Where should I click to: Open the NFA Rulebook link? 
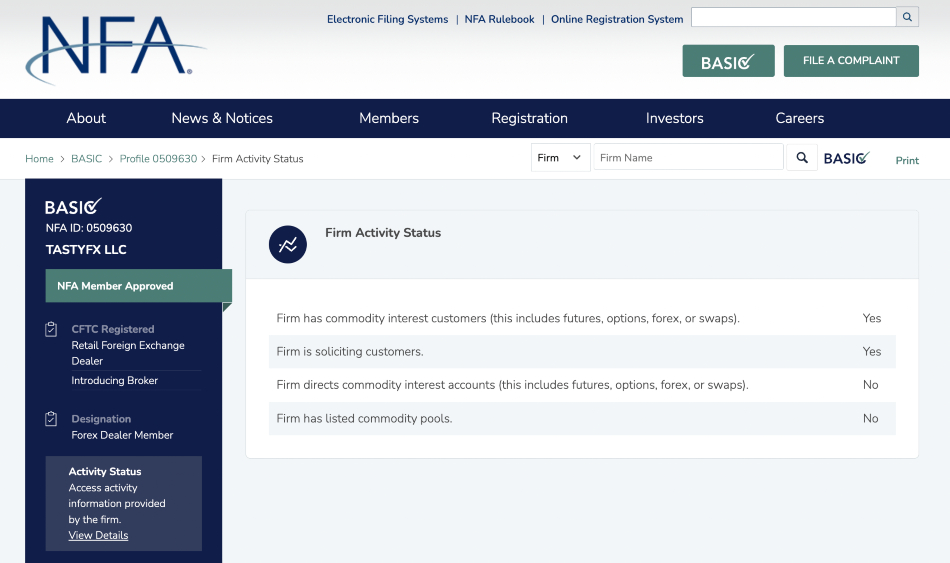[499, 19]
